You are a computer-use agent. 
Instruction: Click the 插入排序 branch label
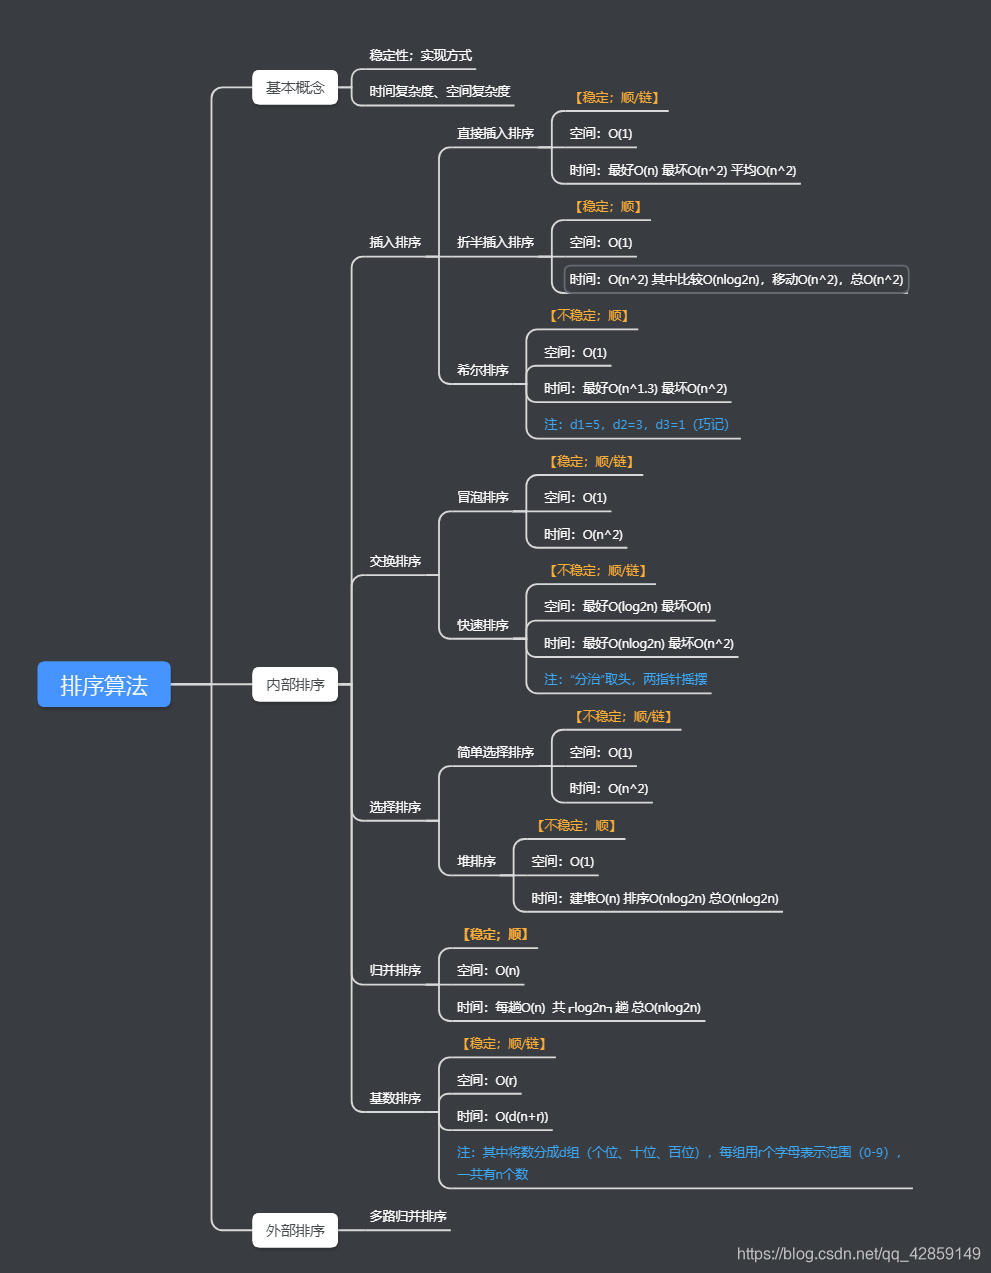coord(395,243)
